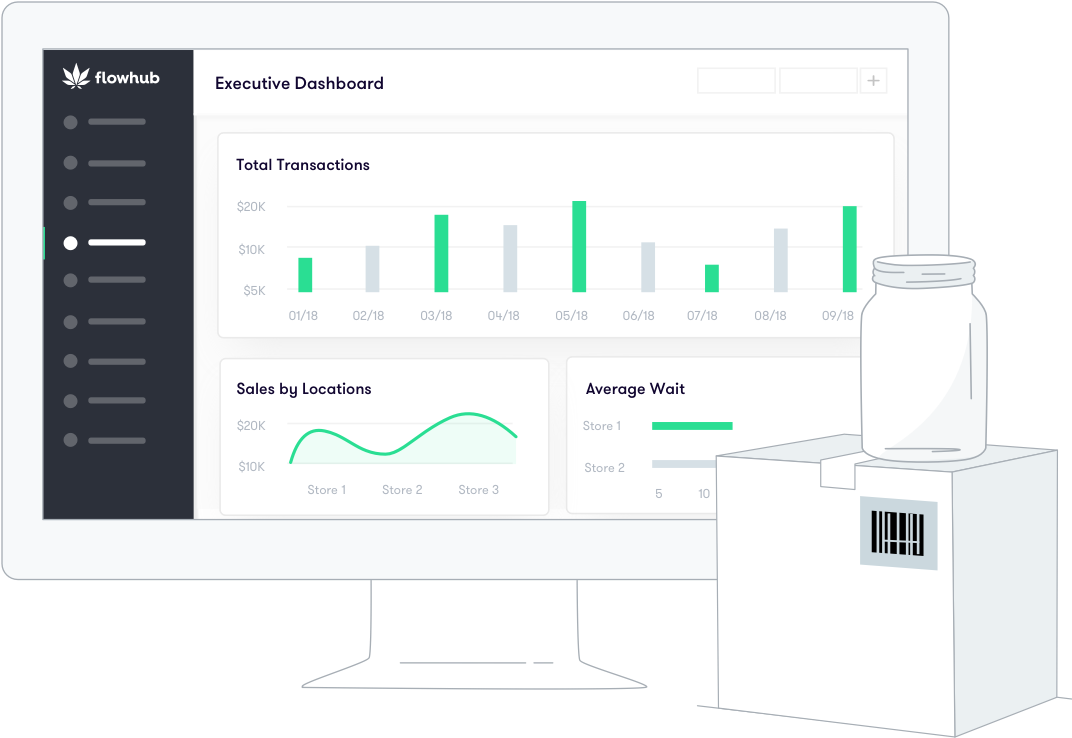Screen dimensions: 1072x738
Task: Click the 05/18 axis label
Action: 572,316
